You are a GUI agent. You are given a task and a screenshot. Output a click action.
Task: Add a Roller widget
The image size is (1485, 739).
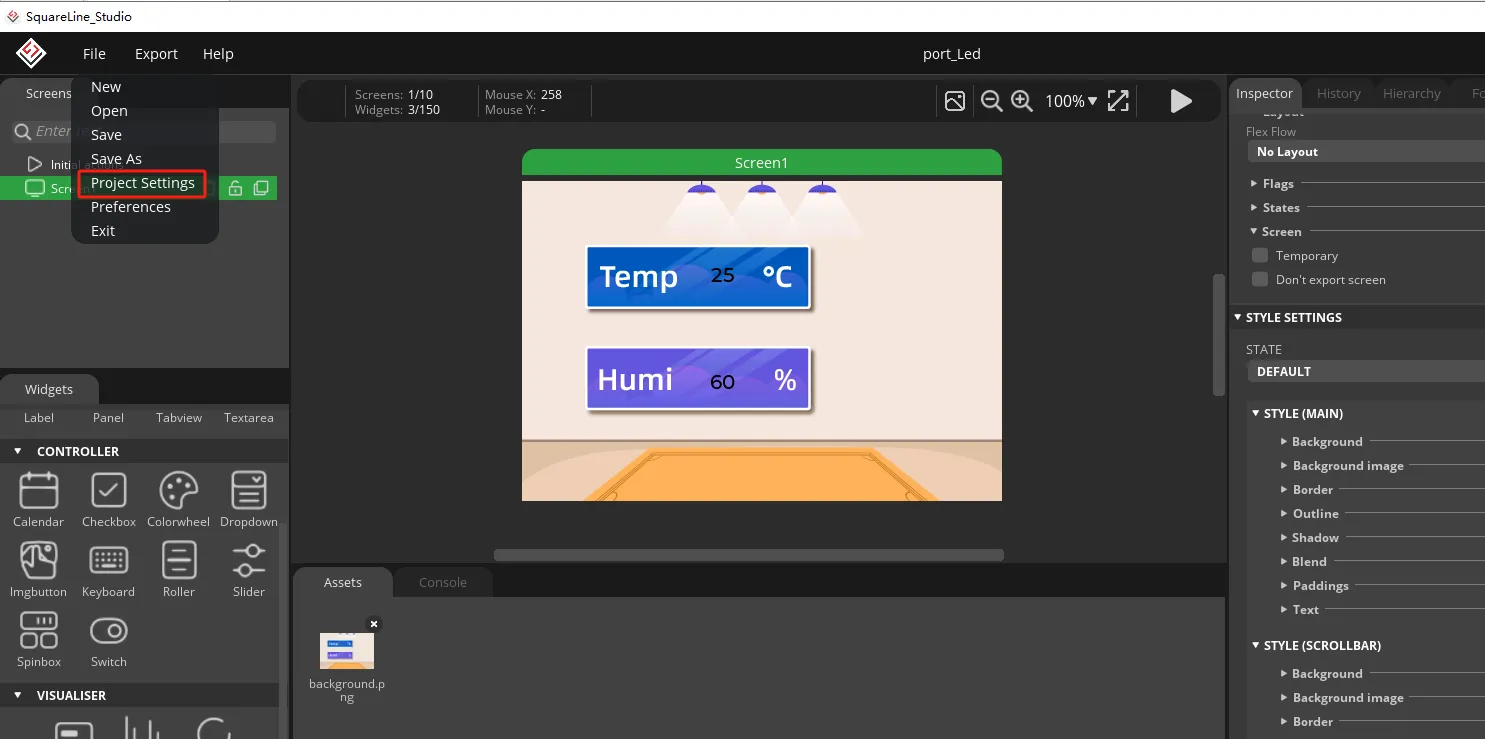tap(179, 569)
